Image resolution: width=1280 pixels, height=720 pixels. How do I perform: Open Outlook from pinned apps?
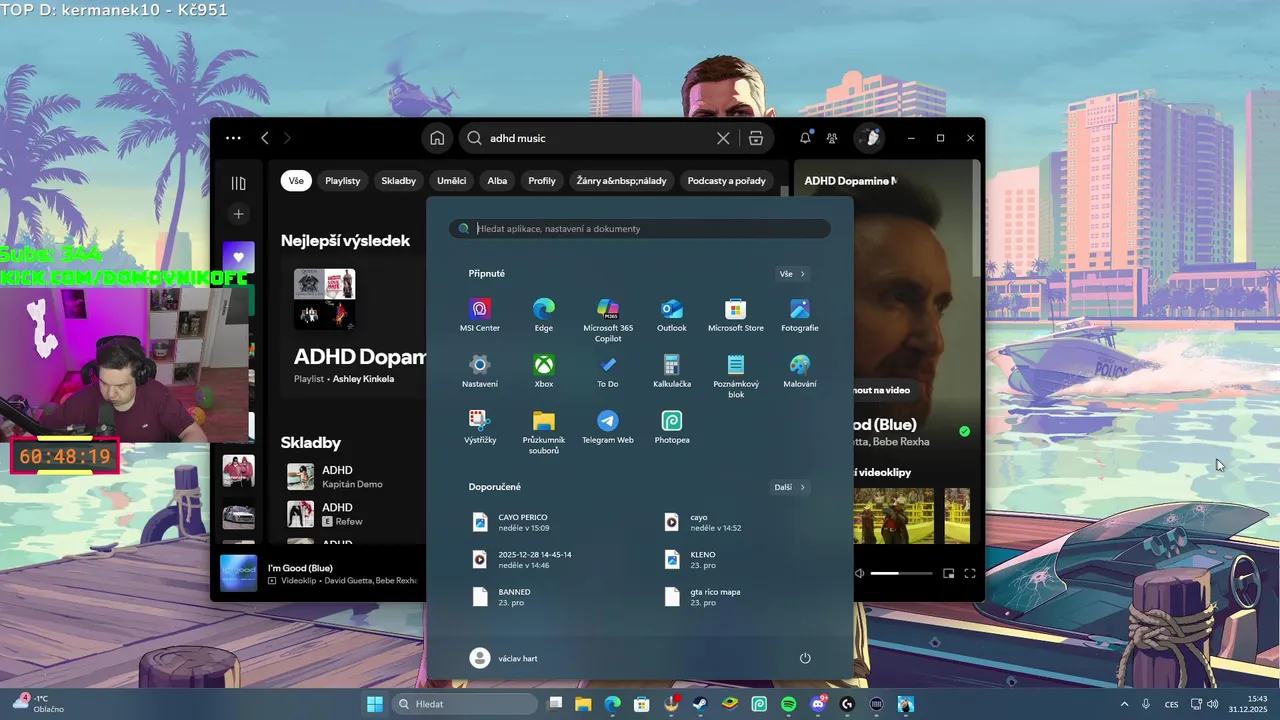[672, 315]
